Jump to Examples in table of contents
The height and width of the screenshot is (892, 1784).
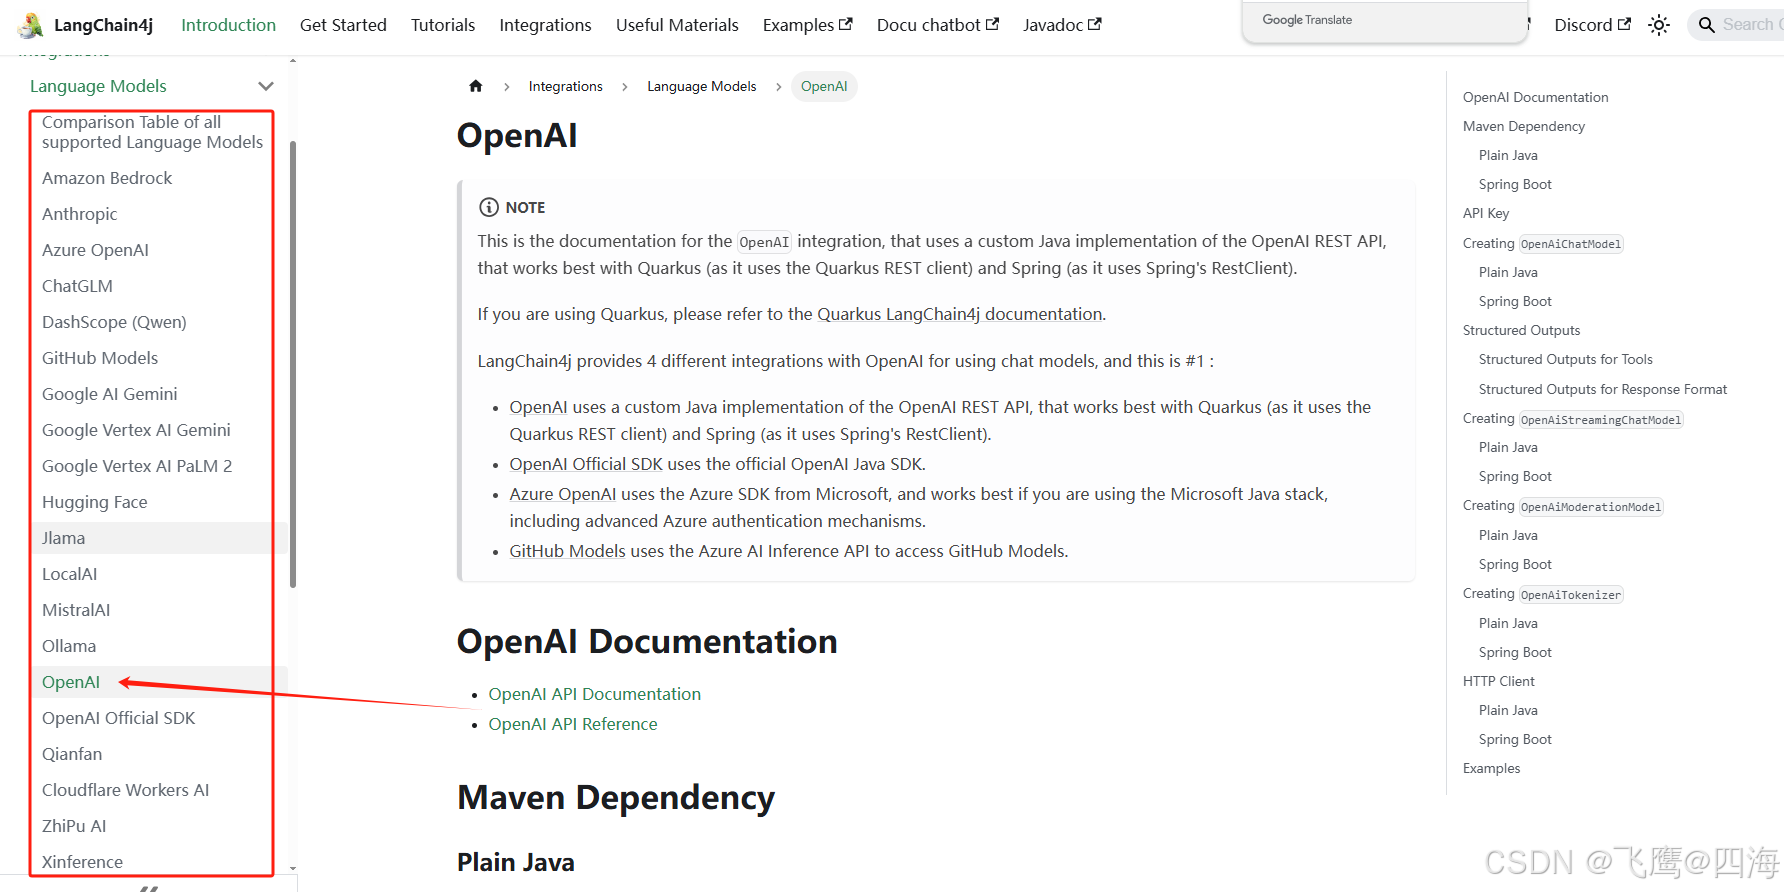(x=1491, y=768)
